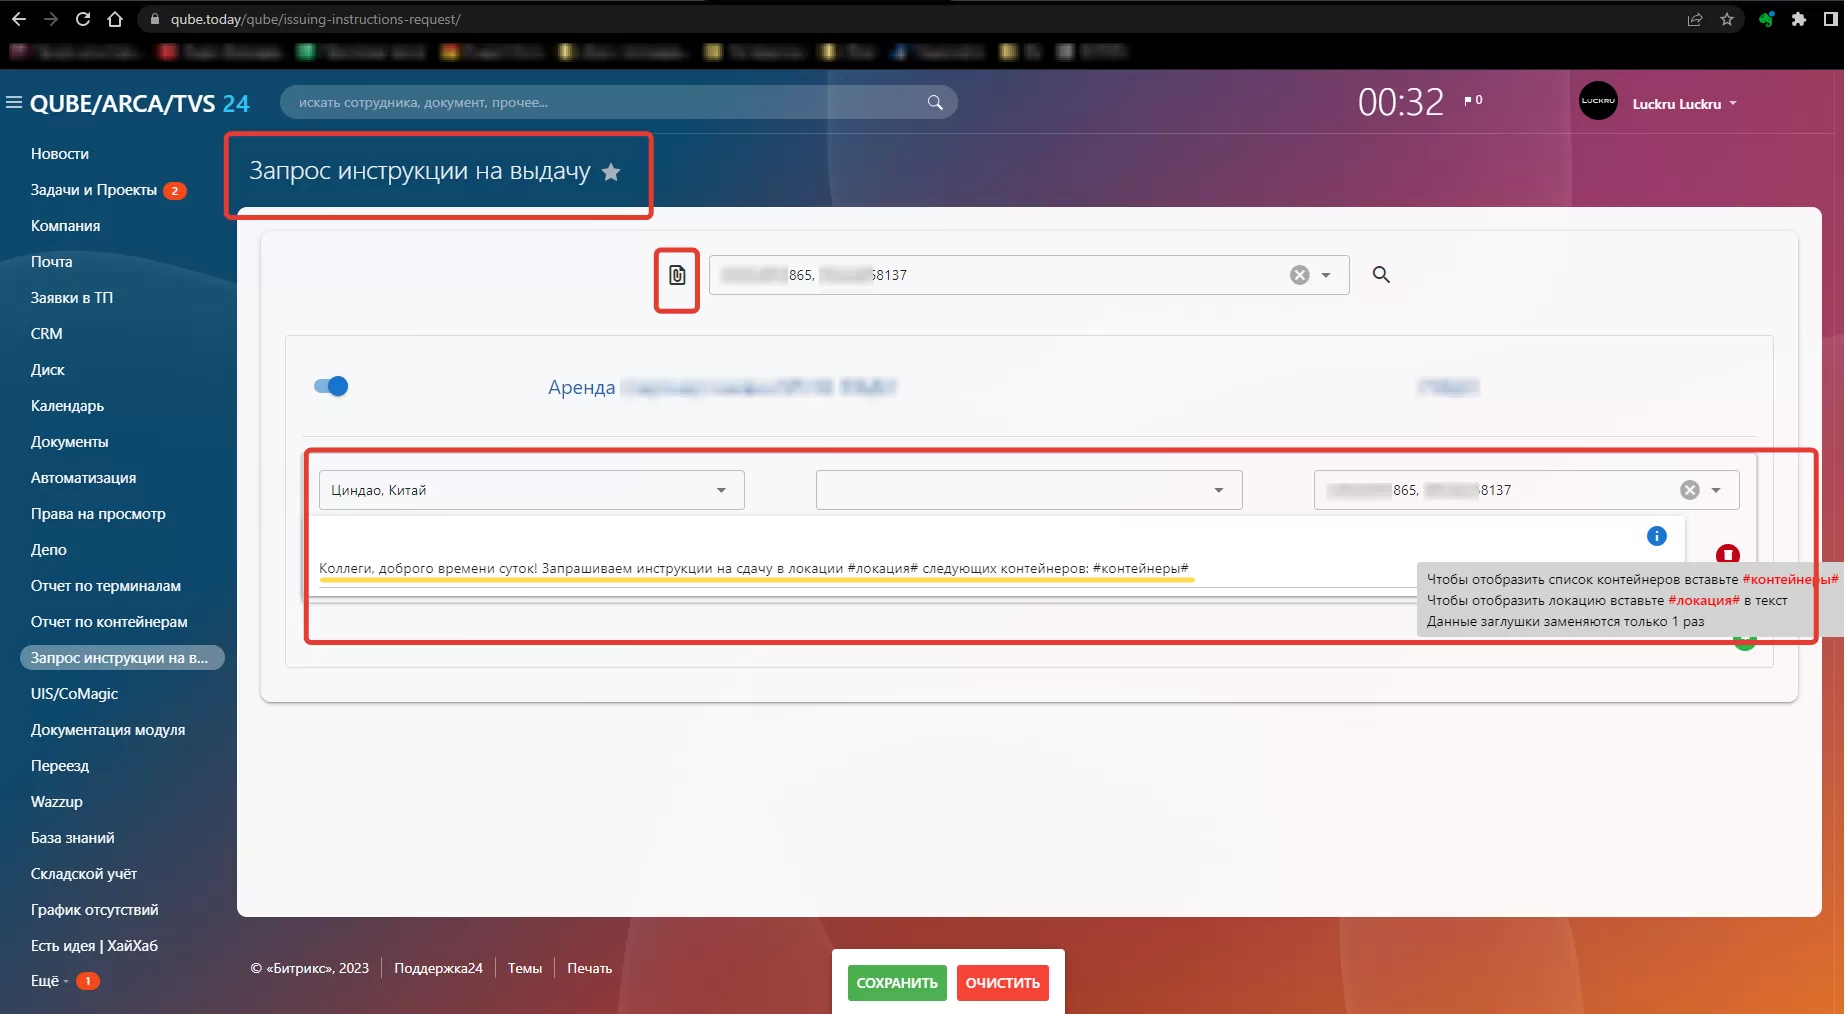Open График отсутствий in sidebar
Screen dimensions: 1847x1014
[94, 910]
